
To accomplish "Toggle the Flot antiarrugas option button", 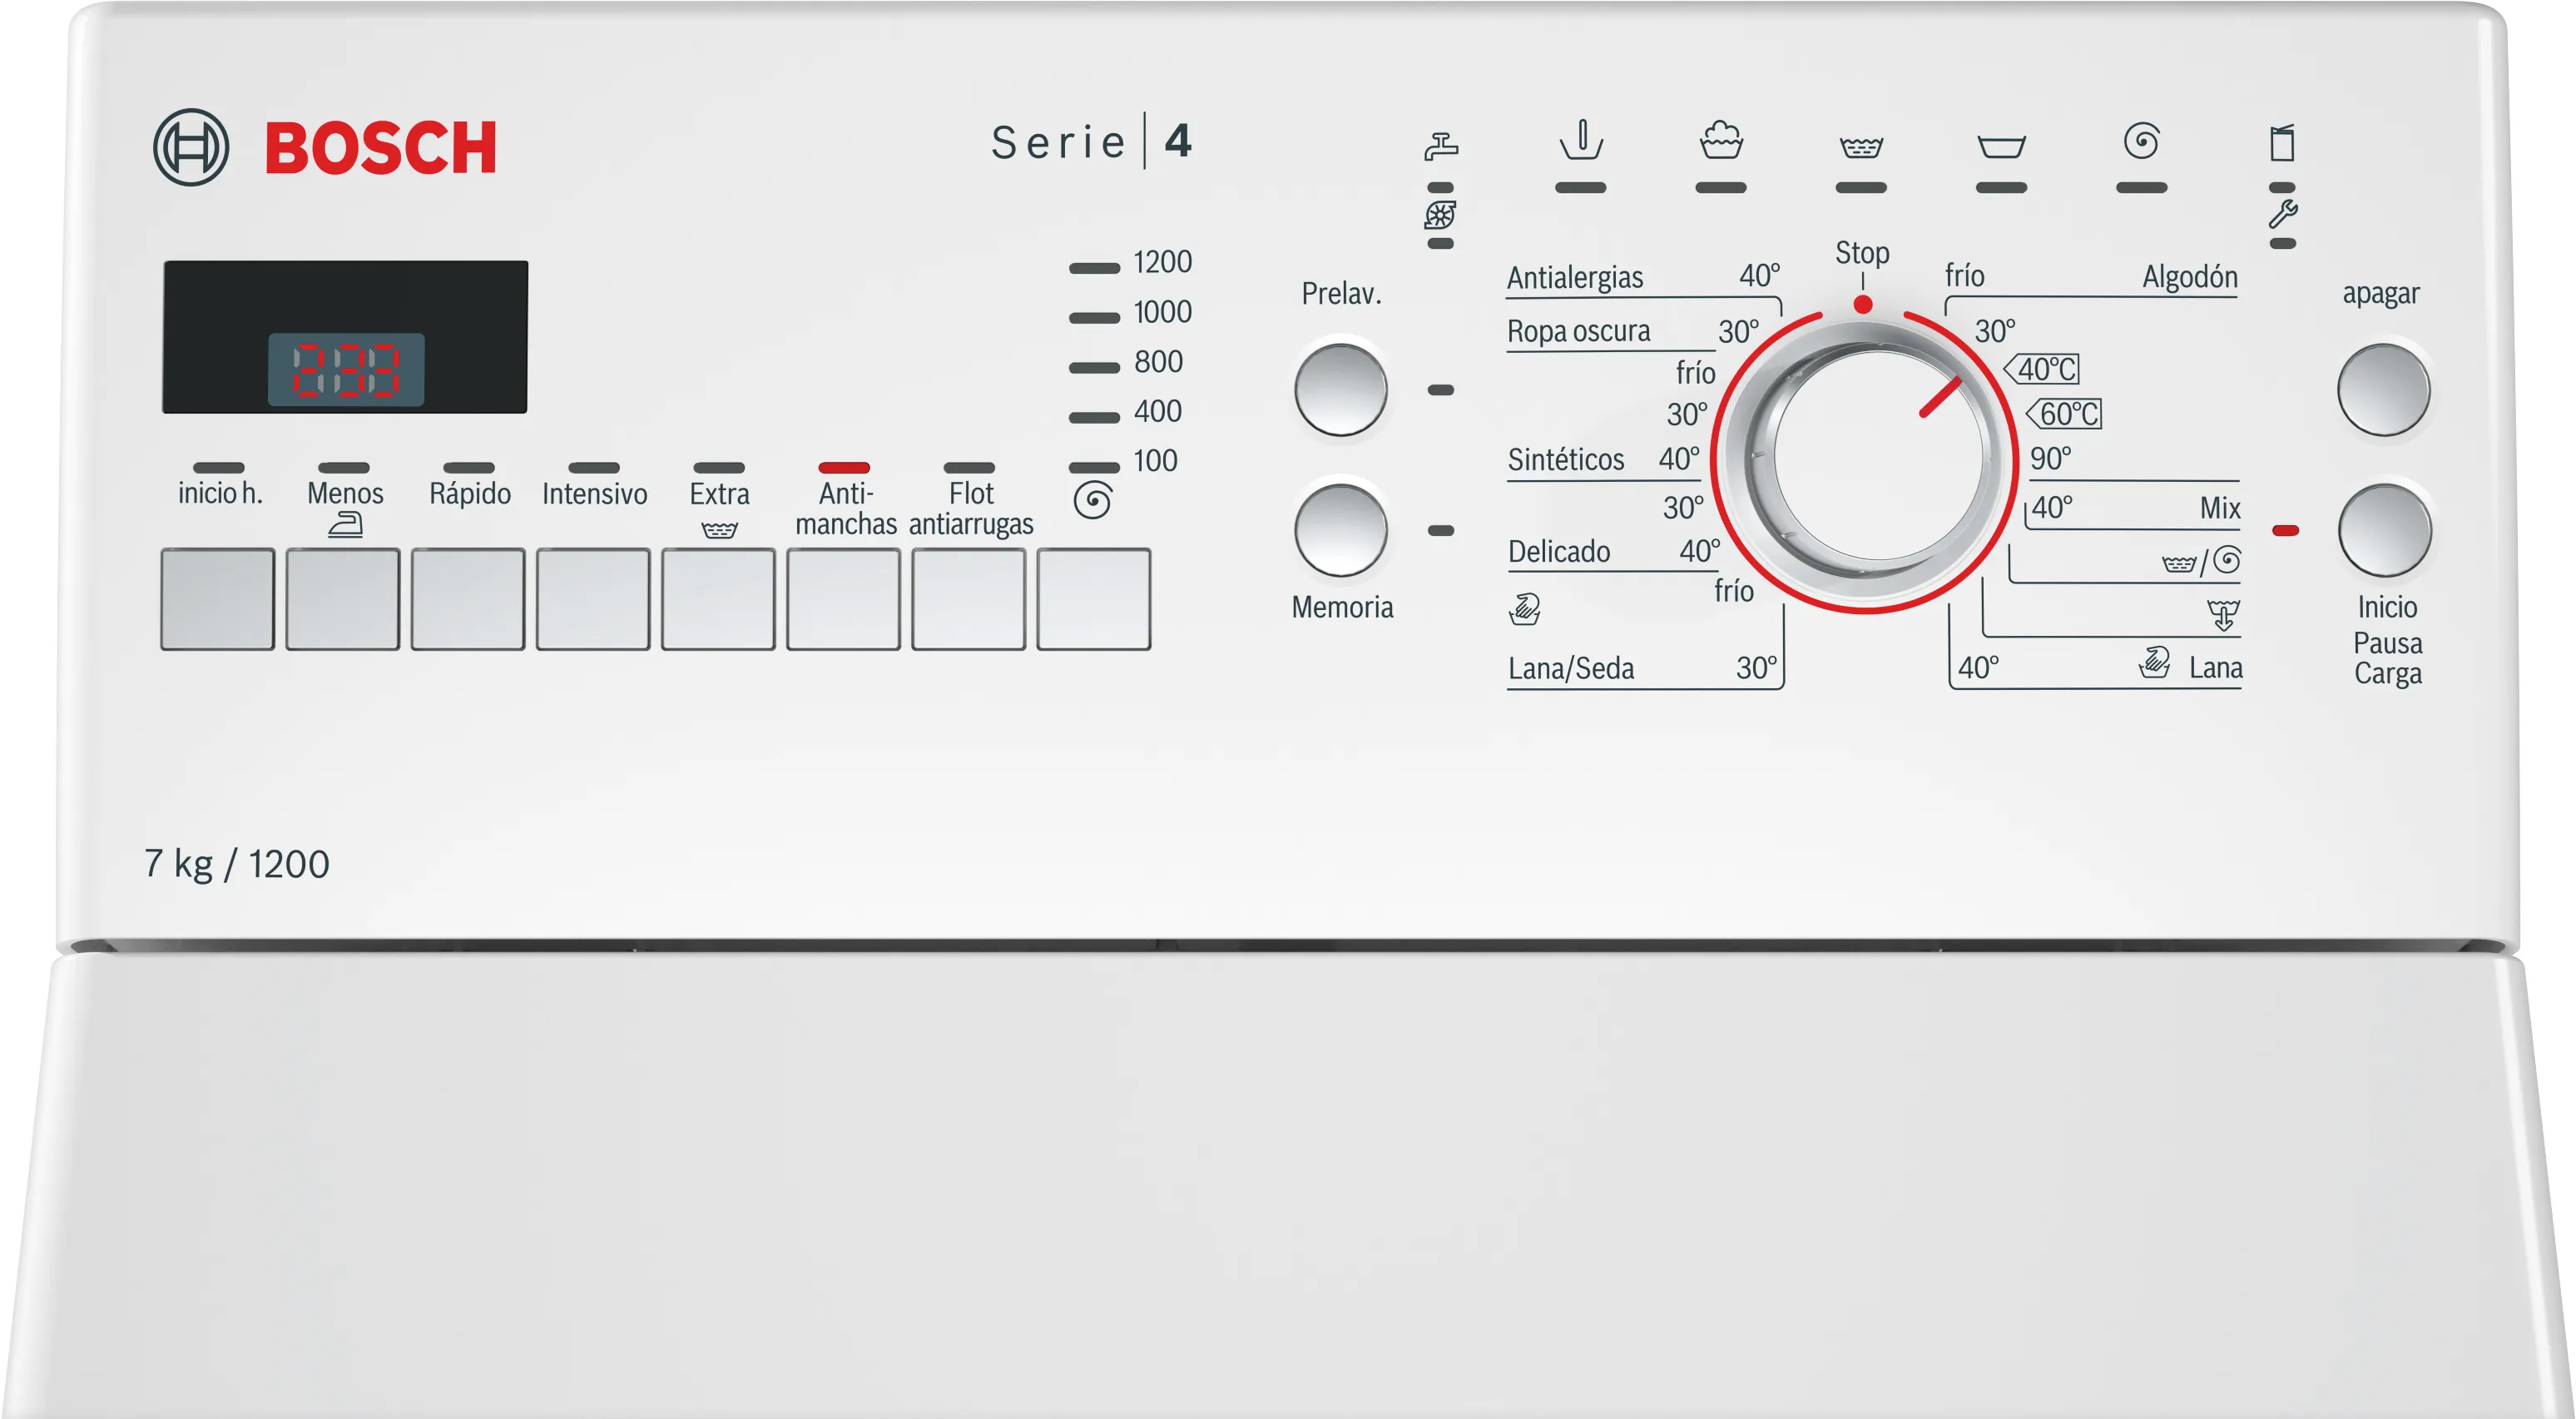I will click(968, 599).
